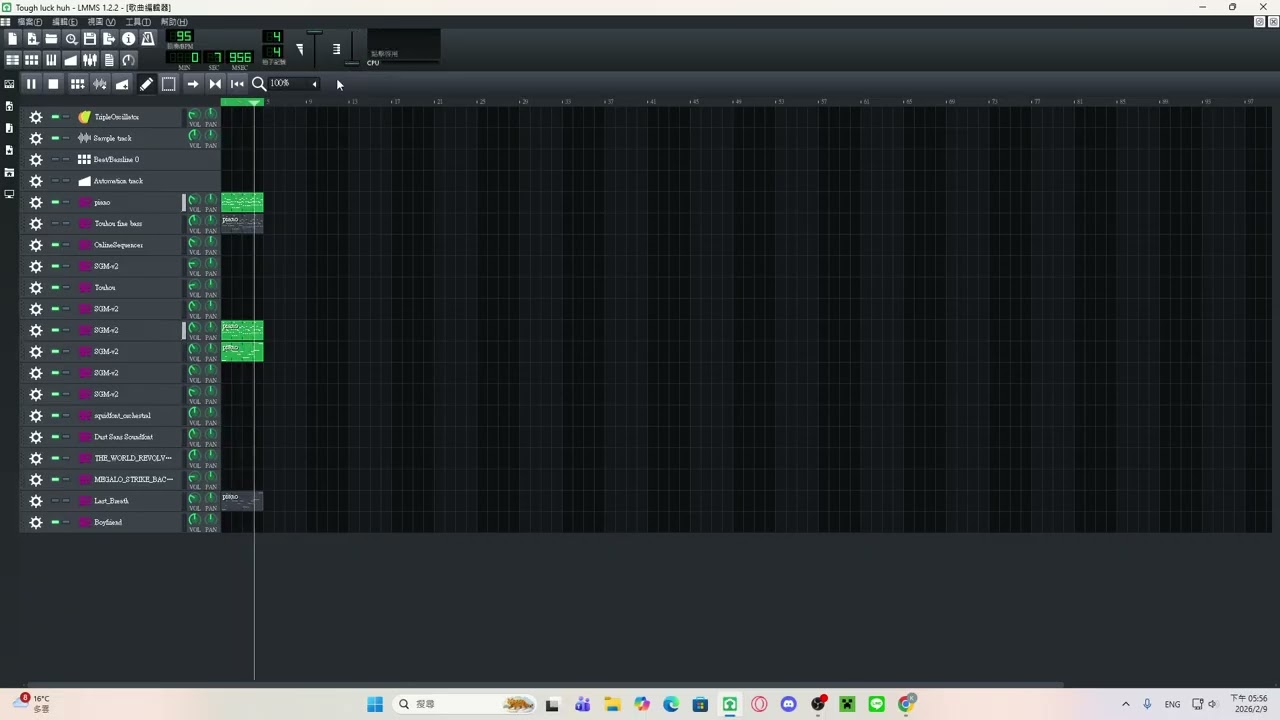This screenshot has width=1280, height=720.
Task: Open the 視圖(V) menu
Action: pos(101,22)
